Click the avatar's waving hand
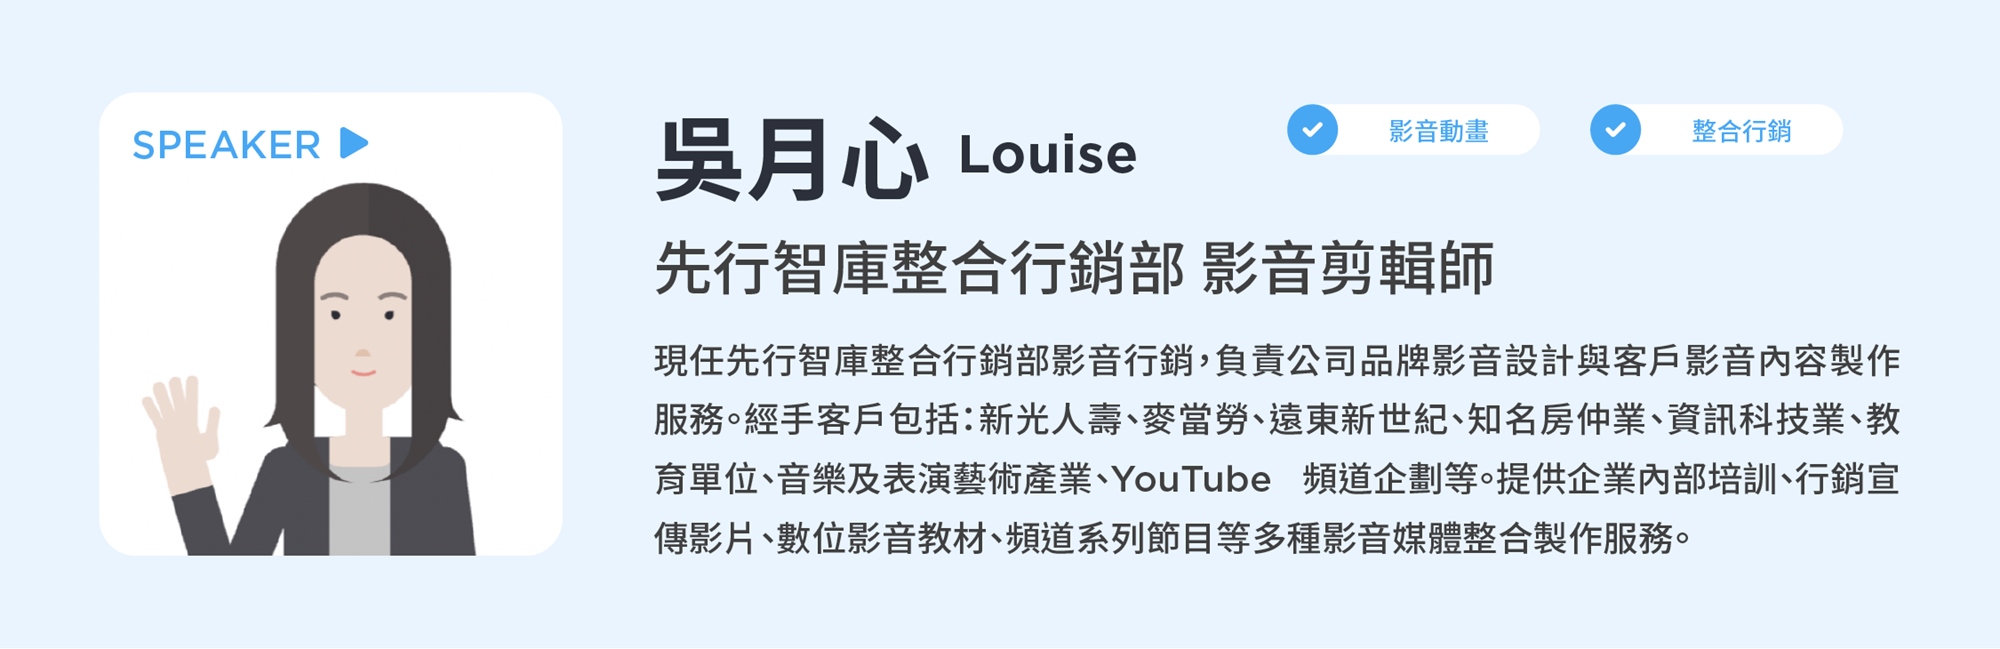The height and width of the screenshot is (649, 2000). tap(182, 420)
